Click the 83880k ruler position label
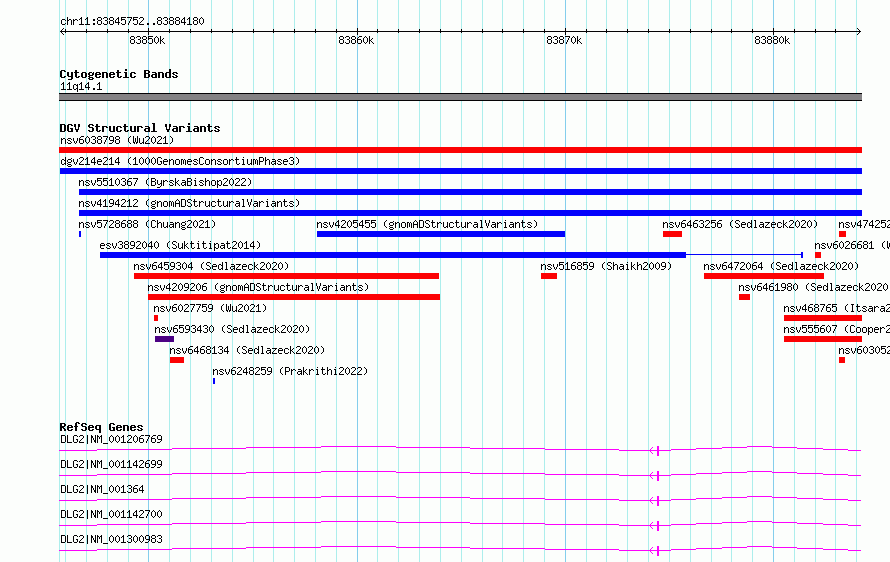Image resolution: width=890 pixels, height=562 pixels. 772,40
